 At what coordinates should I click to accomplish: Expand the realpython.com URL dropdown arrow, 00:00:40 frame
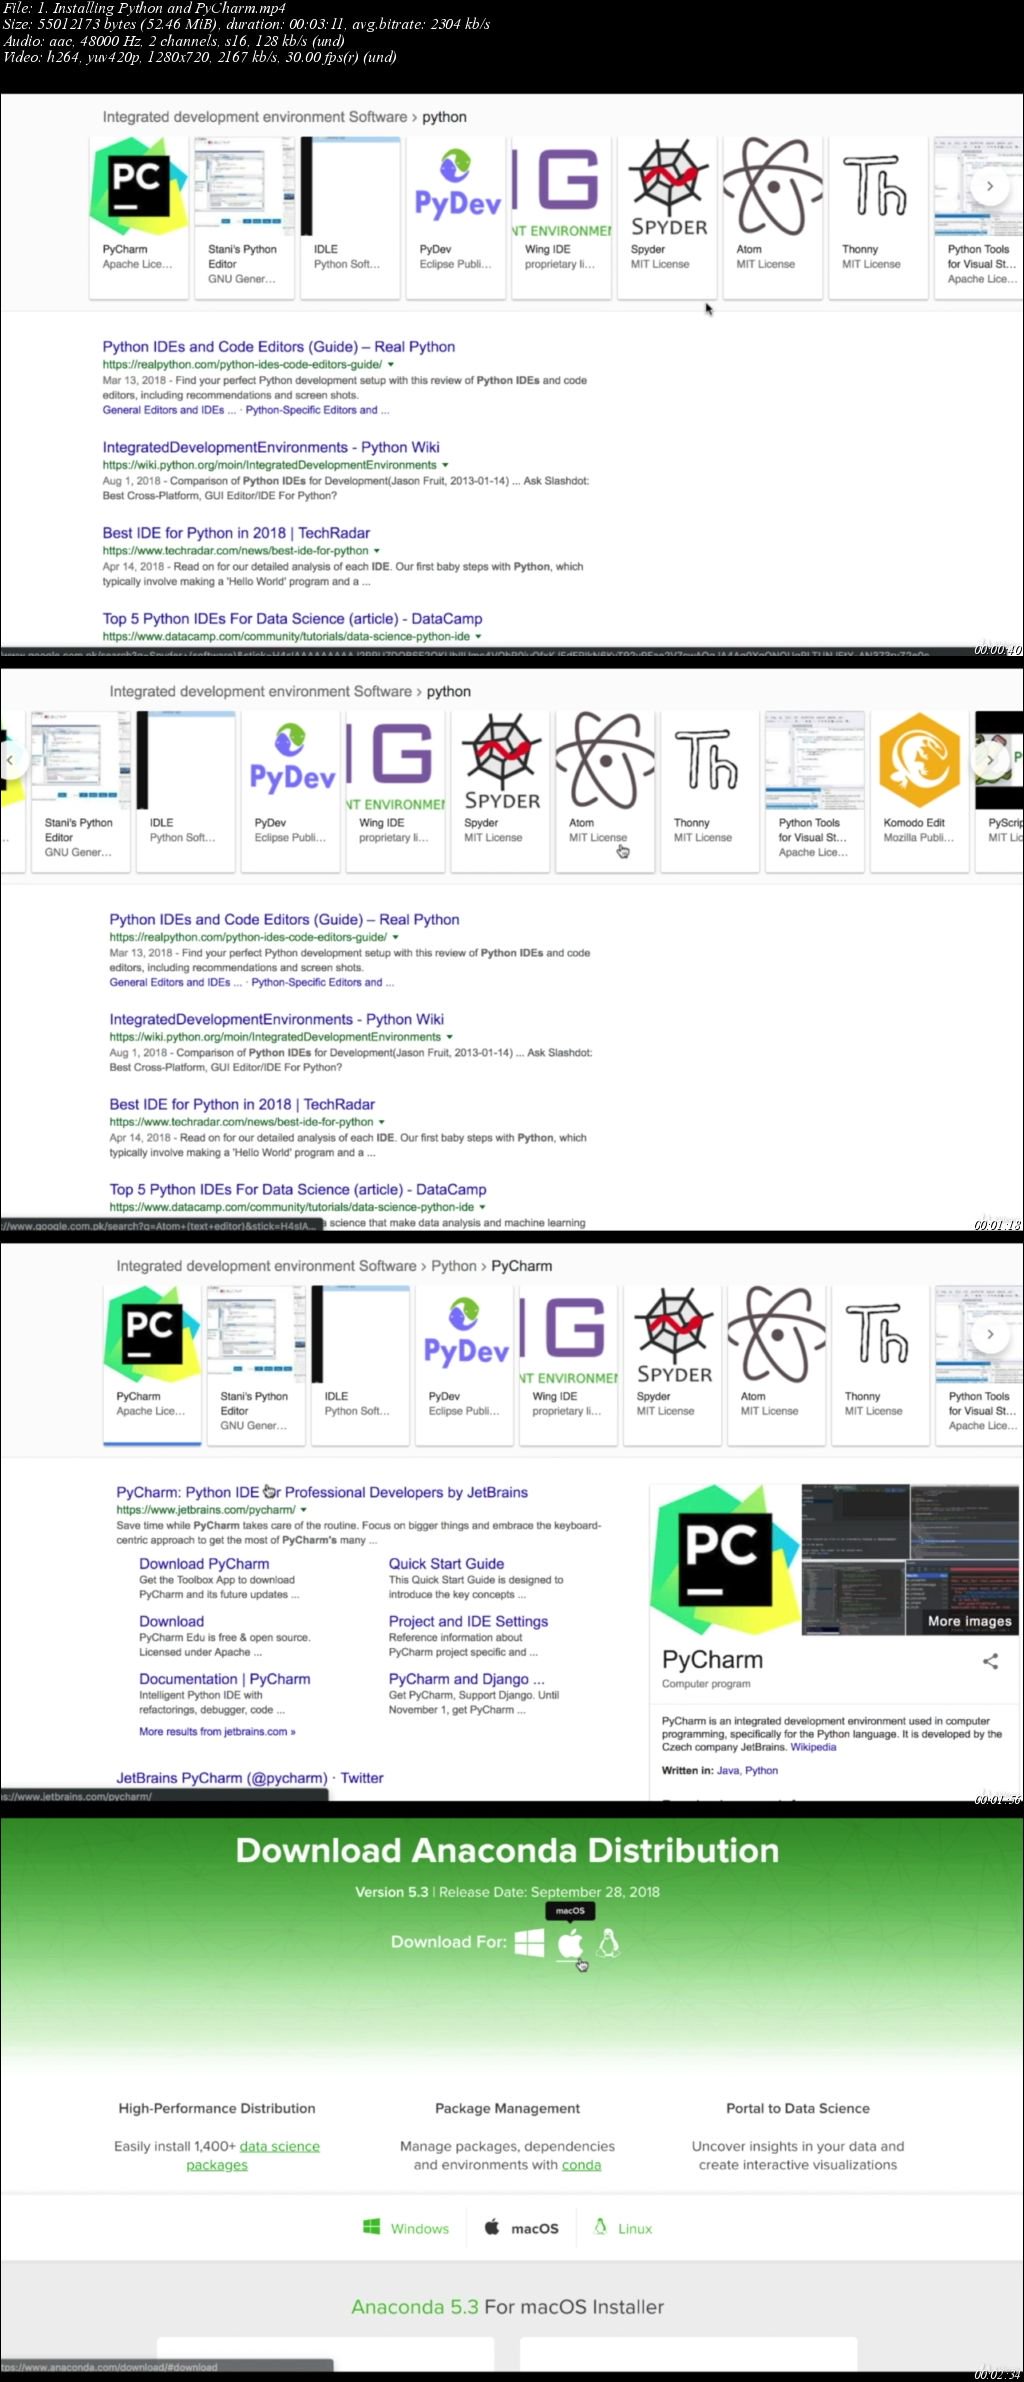[x=391, y=365]
